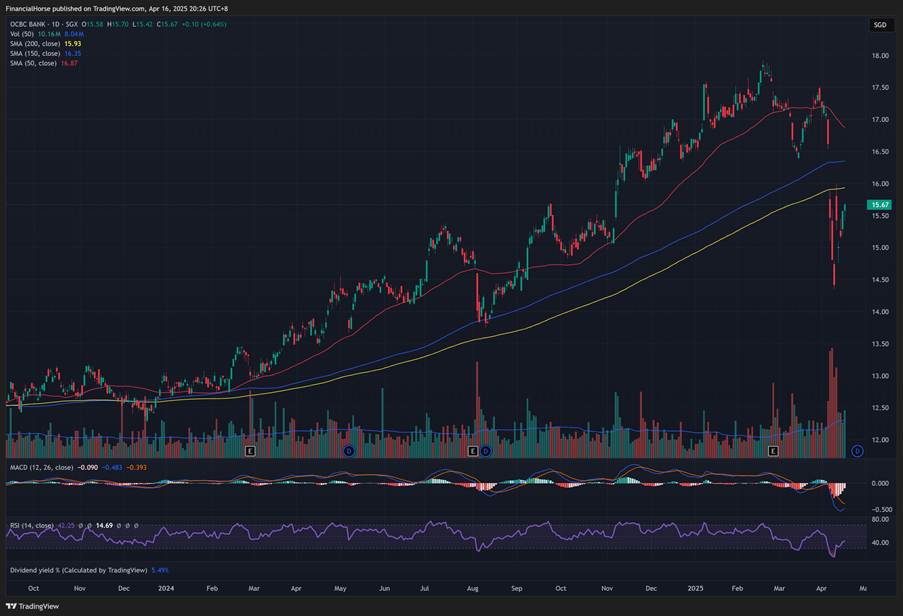Click the 16.00 price axis label
This screenshot has height=616, width=903.
[879, 184]
